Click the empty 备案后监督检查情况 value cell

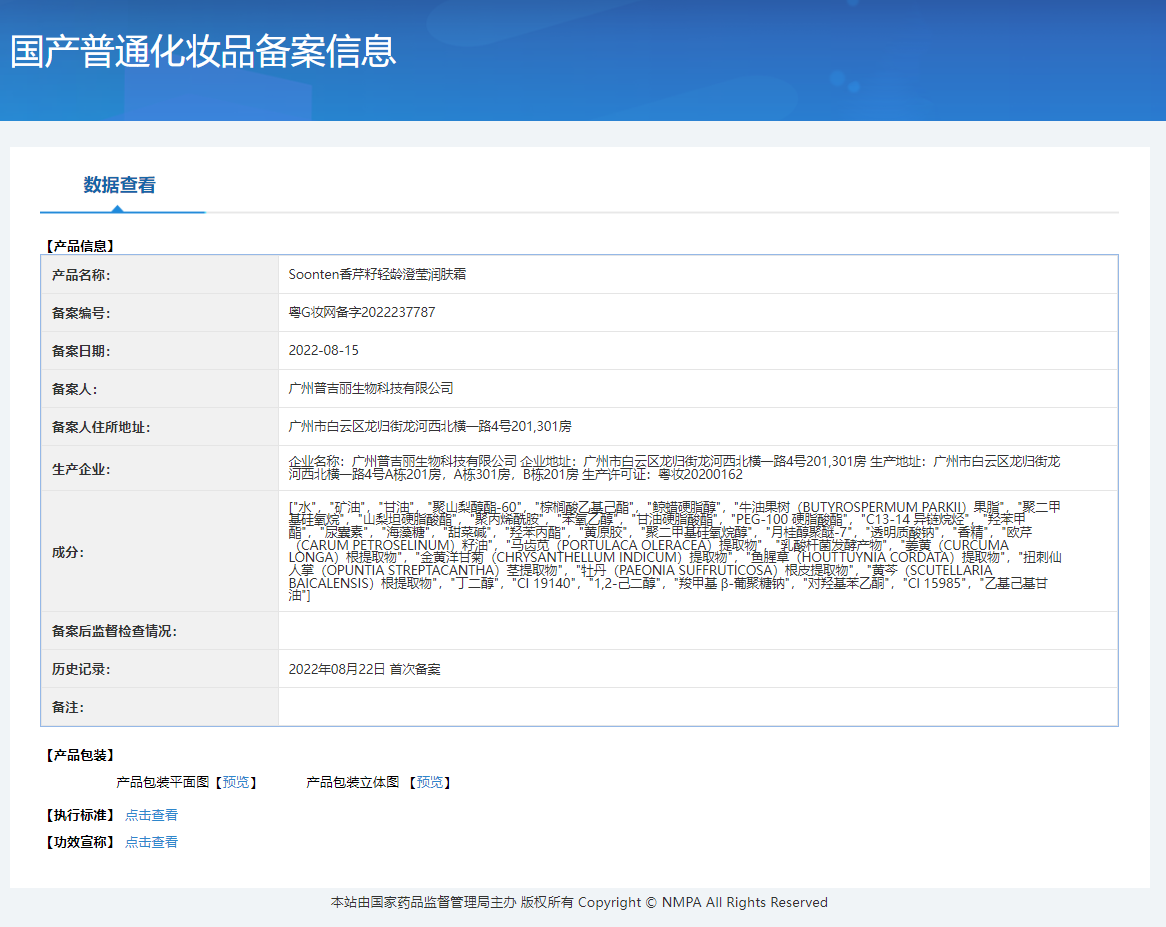click(697, 631)
